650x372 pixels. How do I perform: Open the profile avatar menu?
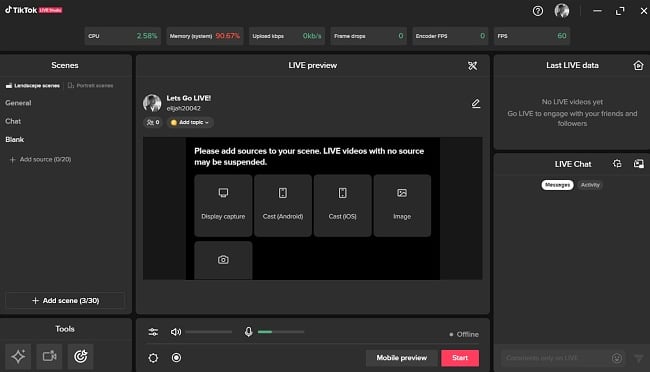pos(562,11)
